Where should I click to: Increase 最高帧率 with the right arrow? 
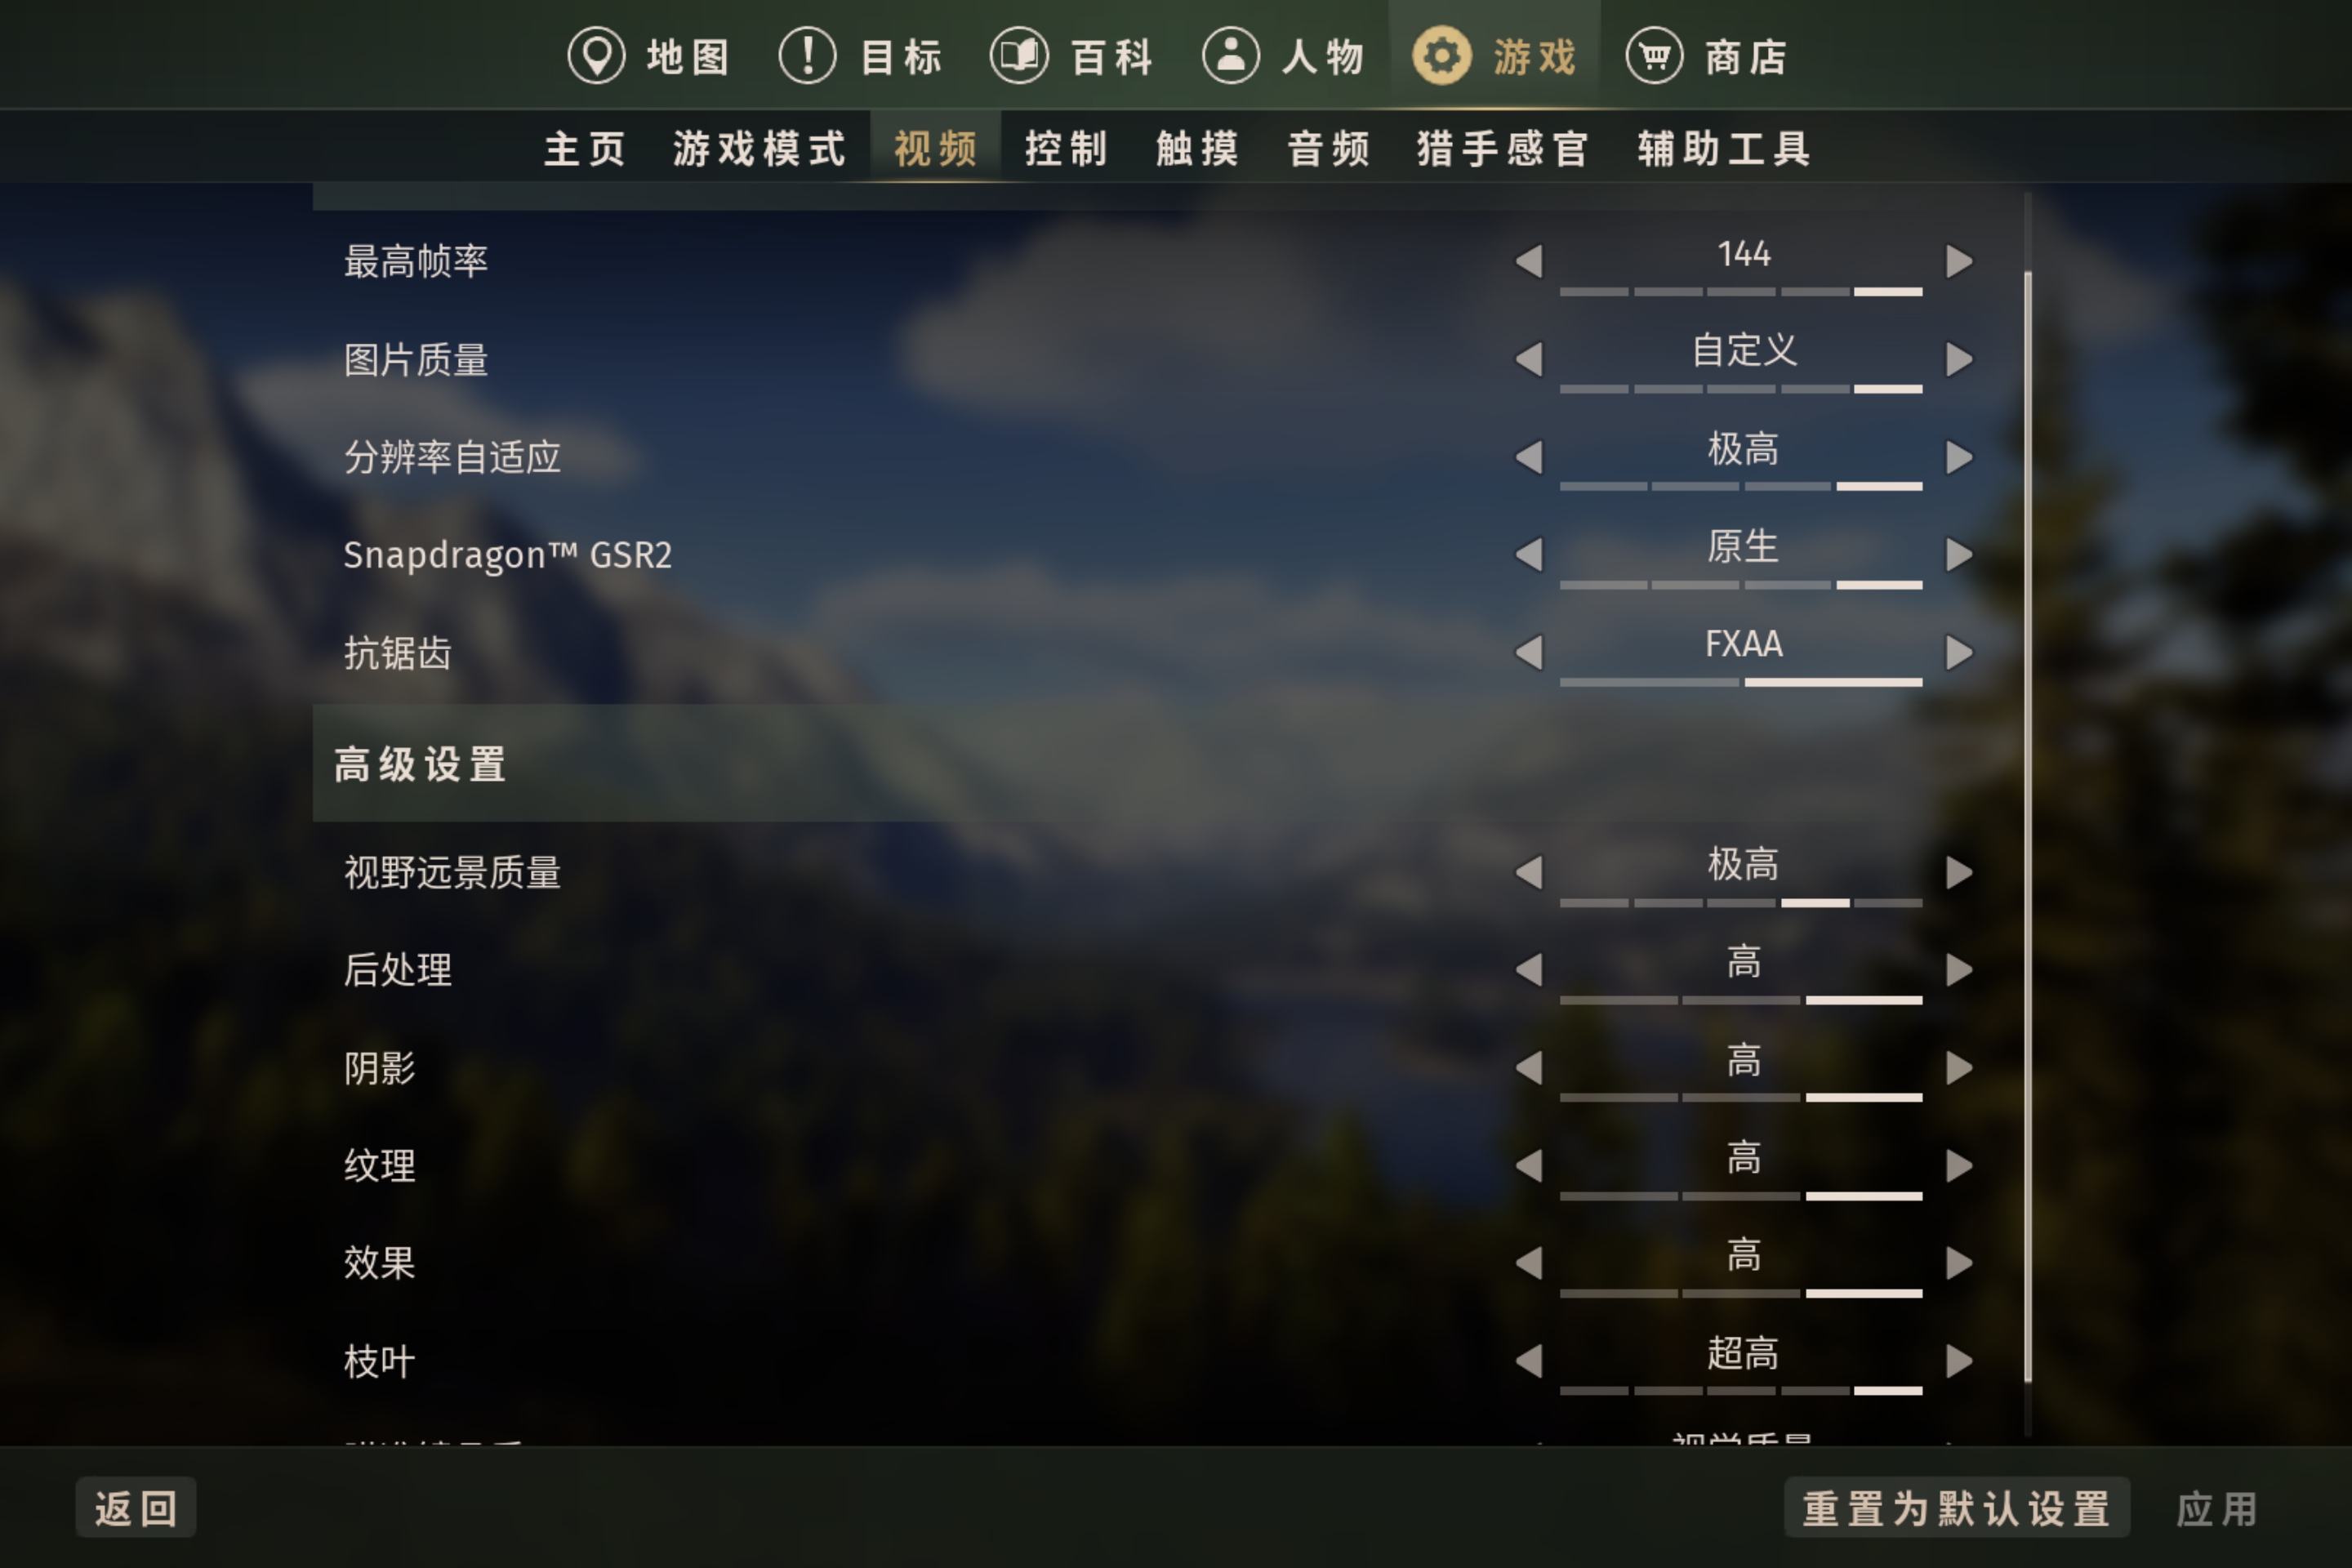1958,262
